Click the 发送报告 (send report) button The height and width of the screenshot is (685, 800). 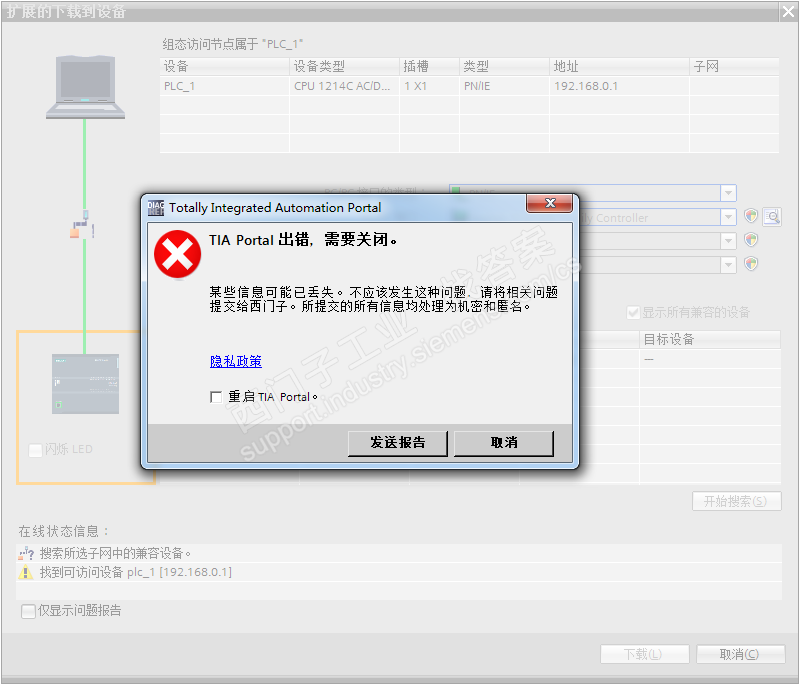coord(397,443)
